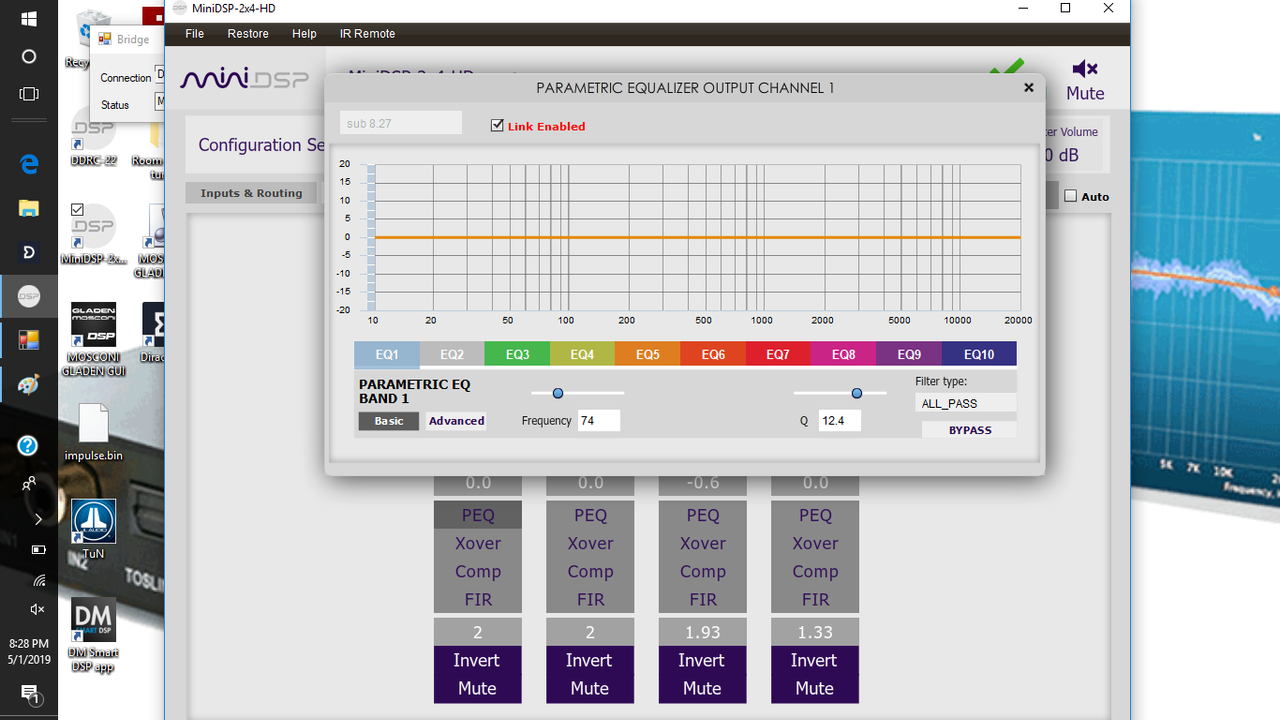
Task: Switch to Basic EQ mode
Action: 389,421
